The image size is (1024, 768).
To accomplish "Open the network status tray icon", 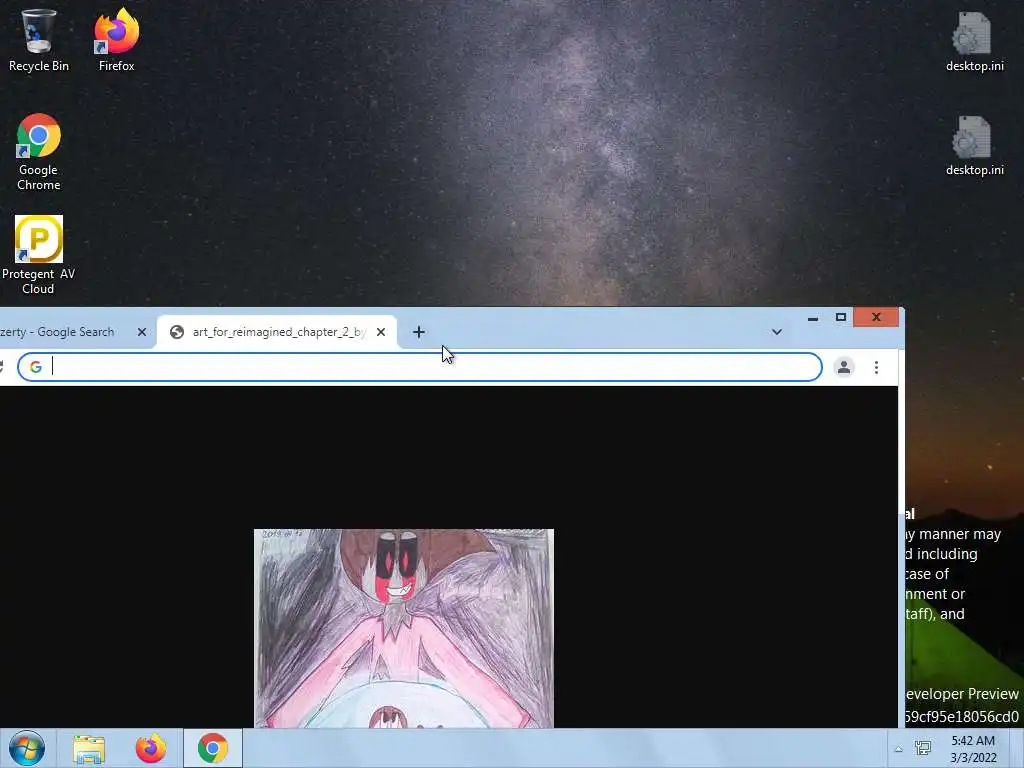I will coord(923,748).
